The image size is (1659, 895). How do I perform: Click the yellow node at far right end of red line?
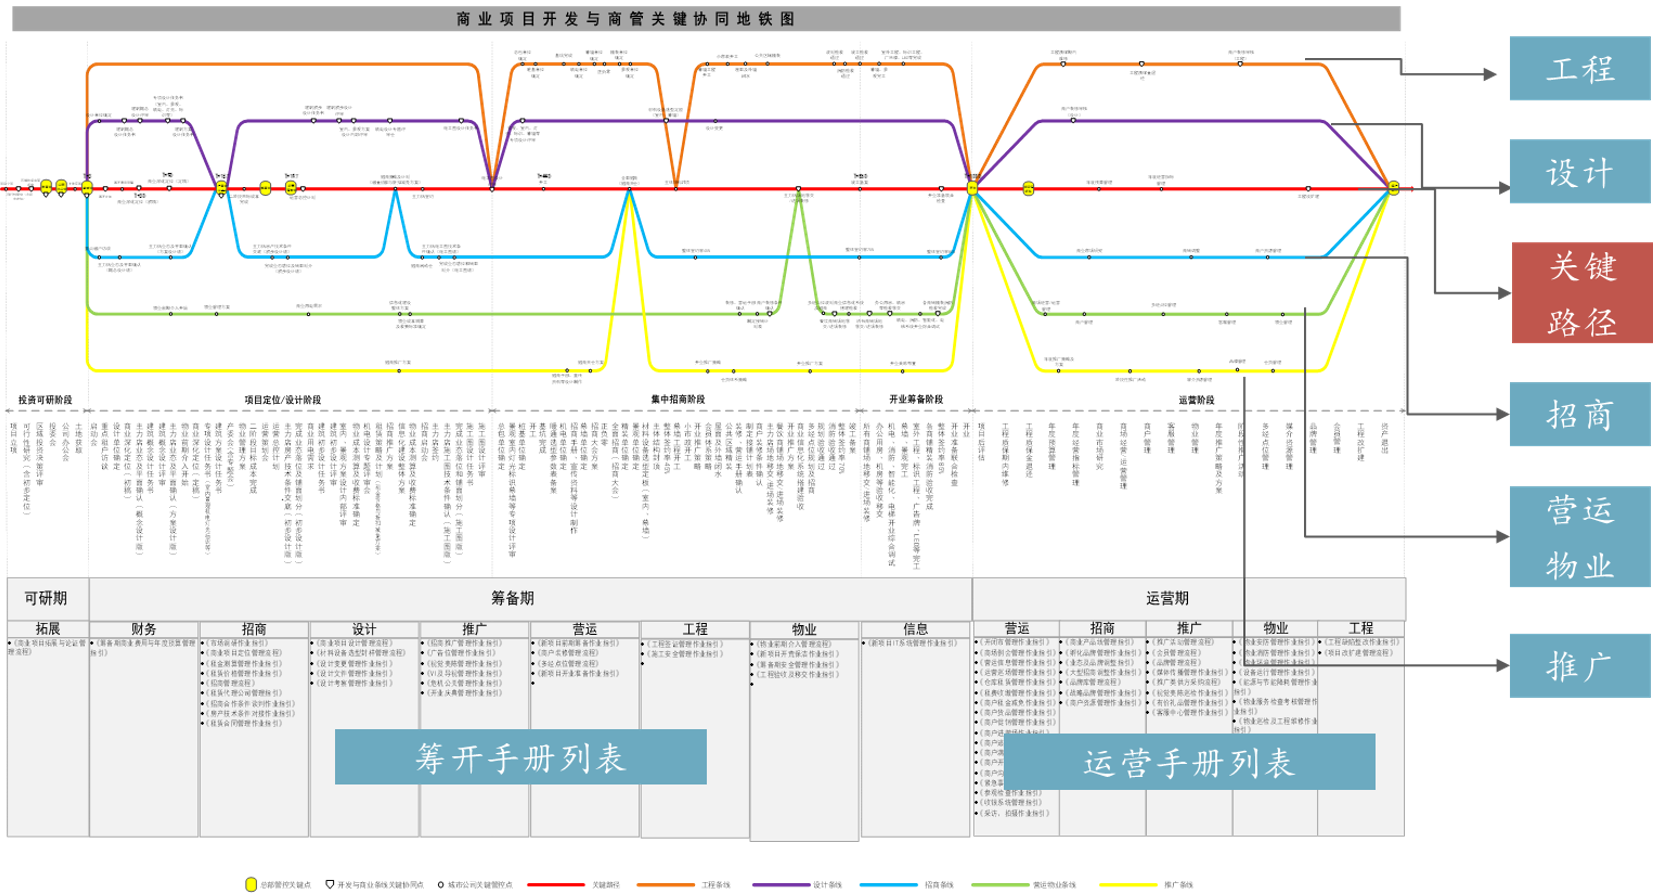point(1393,188)
